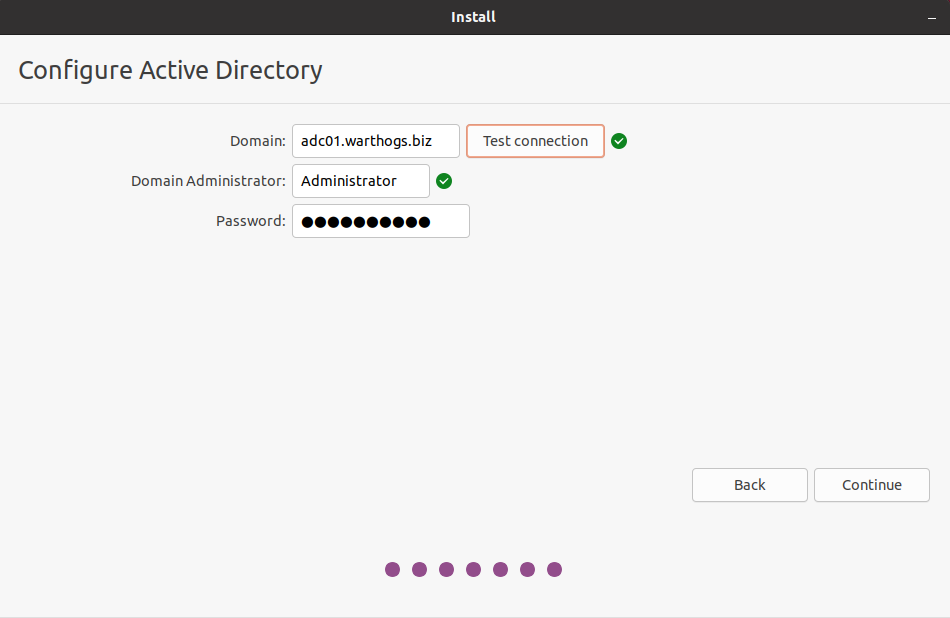Click the Domain Administrator label

pyautogui.click(x=208, y=181)
